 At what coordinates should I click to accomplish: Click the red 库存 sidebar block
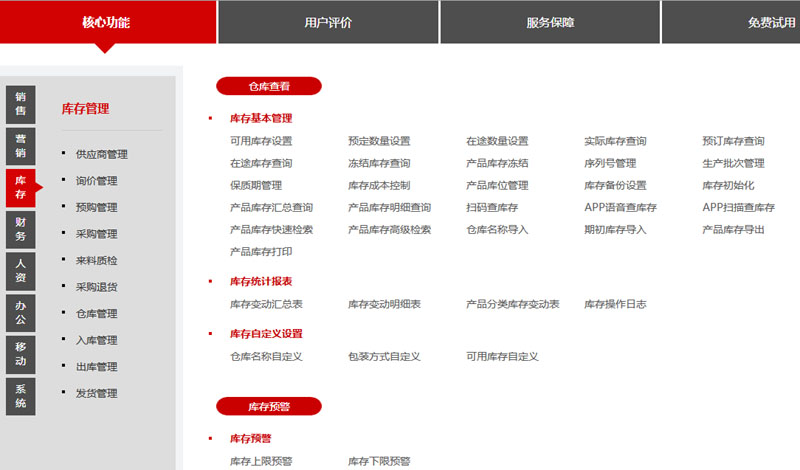(x=20, y=187)
